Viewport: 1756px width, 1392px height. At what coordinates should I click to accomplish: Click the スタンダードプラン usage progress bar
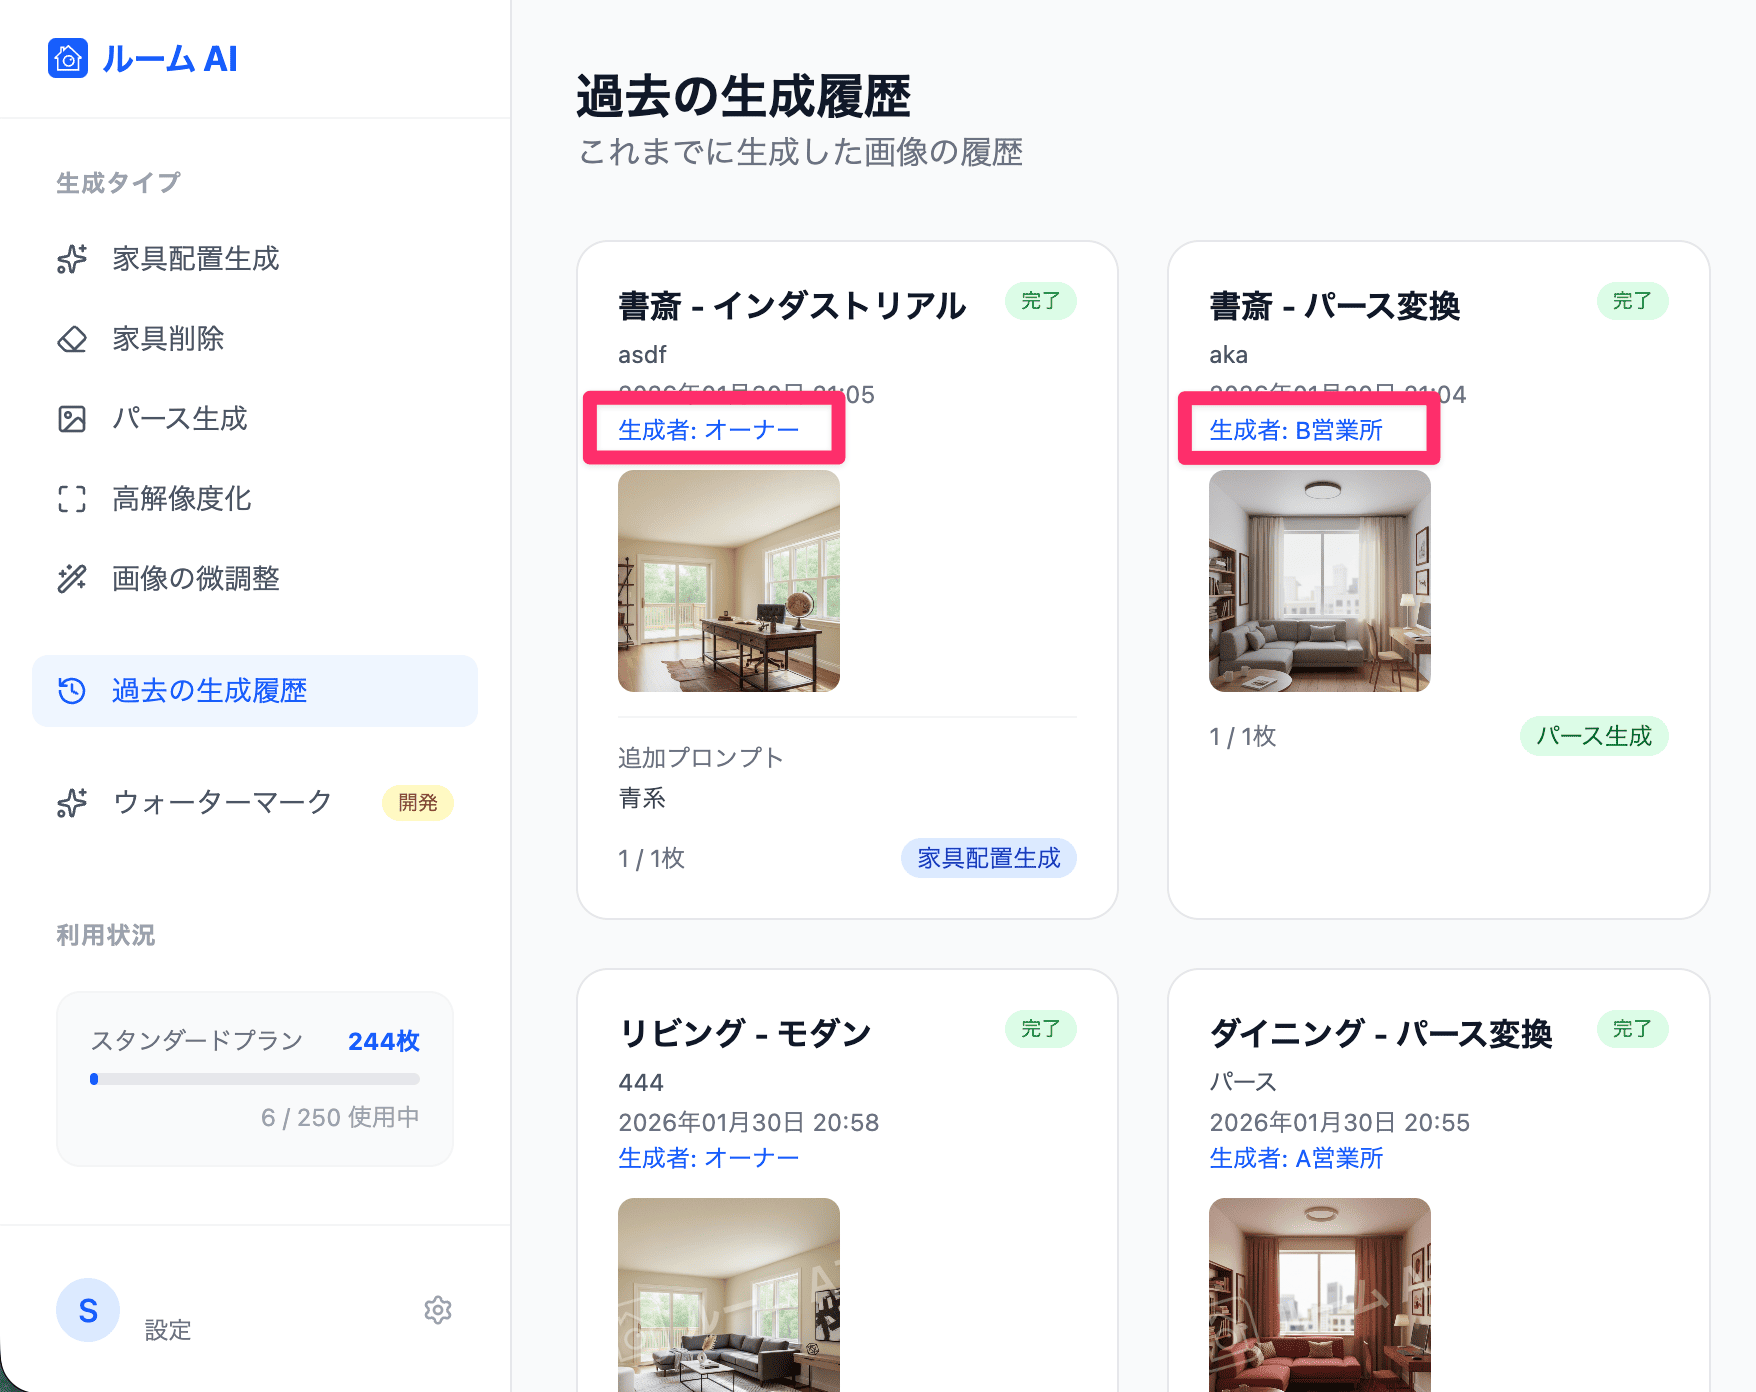(255, 1079)
